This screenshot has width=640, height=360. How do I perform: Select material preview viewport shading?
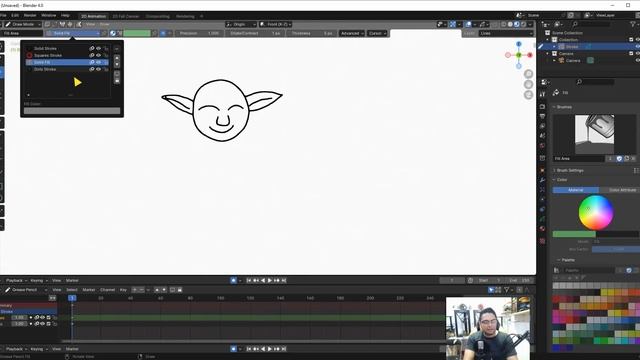(x=517, y=24)
